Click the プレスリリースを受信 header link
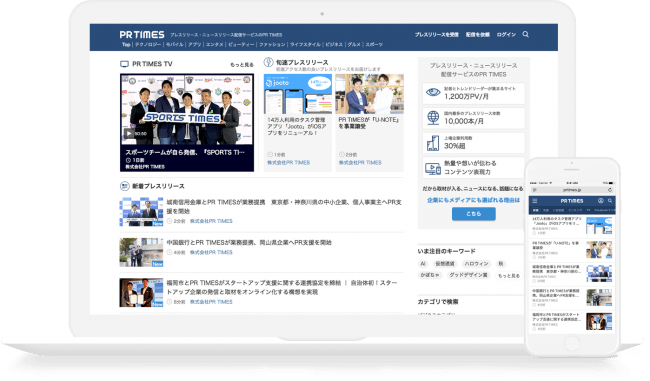This screenshot has height=381, width=650. click(x=437, y=35)
